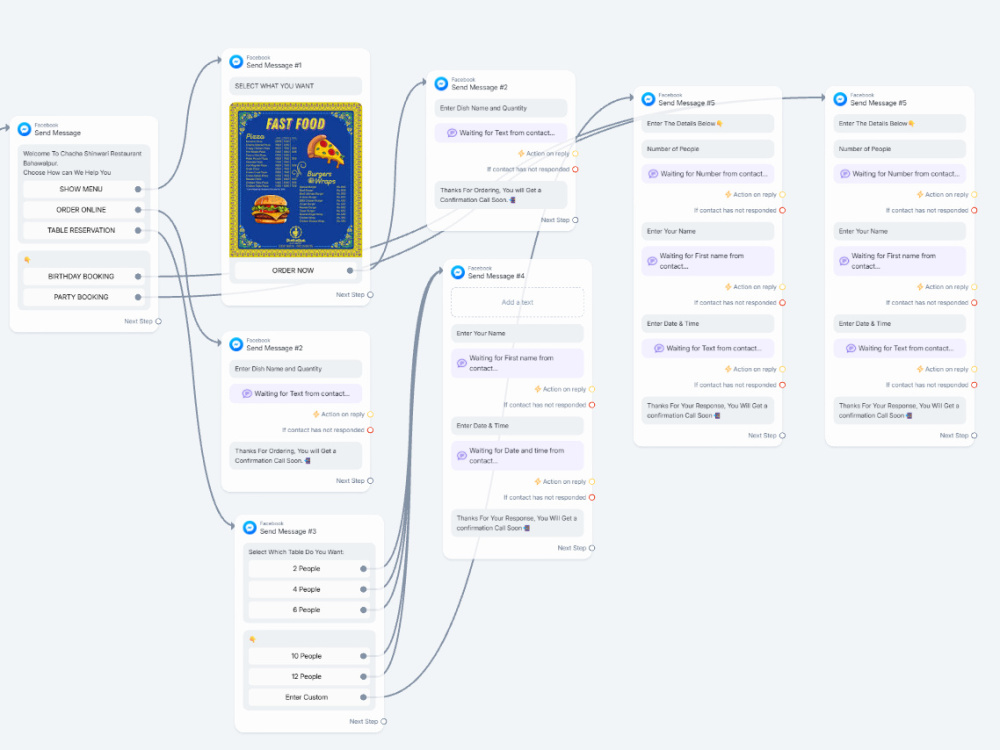Click the Messenger icon of Send Message #1

pyautogui.click(x=236, y=62)
